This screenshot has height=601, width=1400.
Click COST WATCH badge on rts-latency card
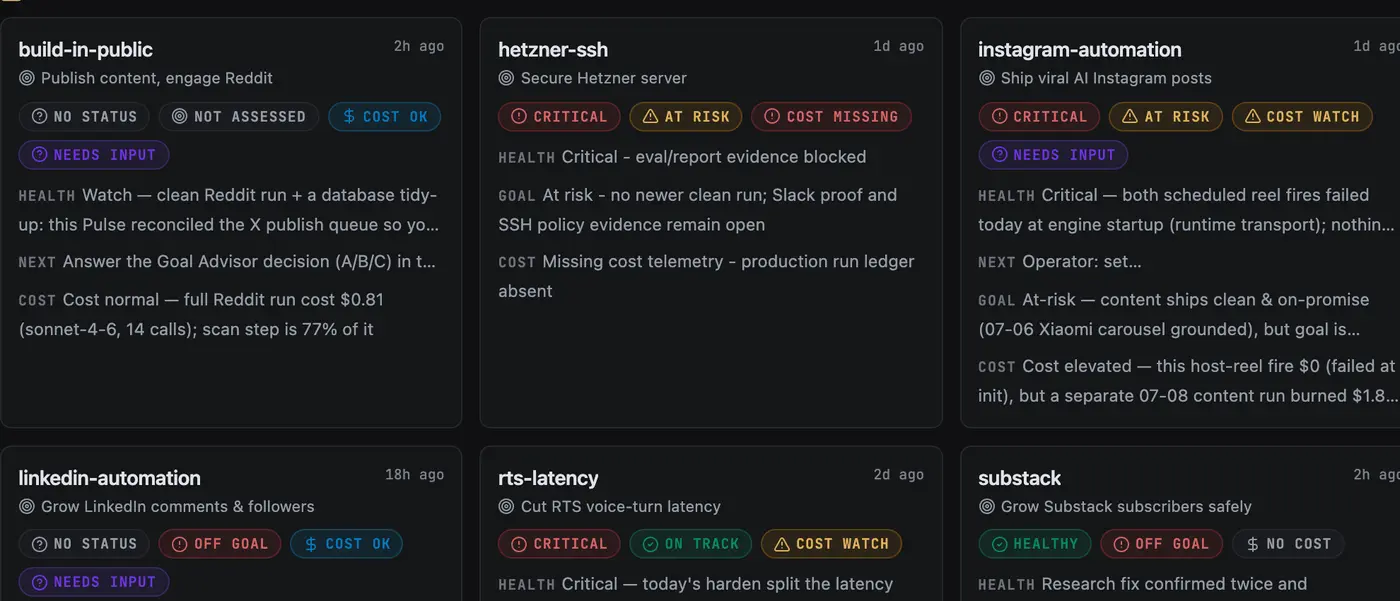click(831, 544)
